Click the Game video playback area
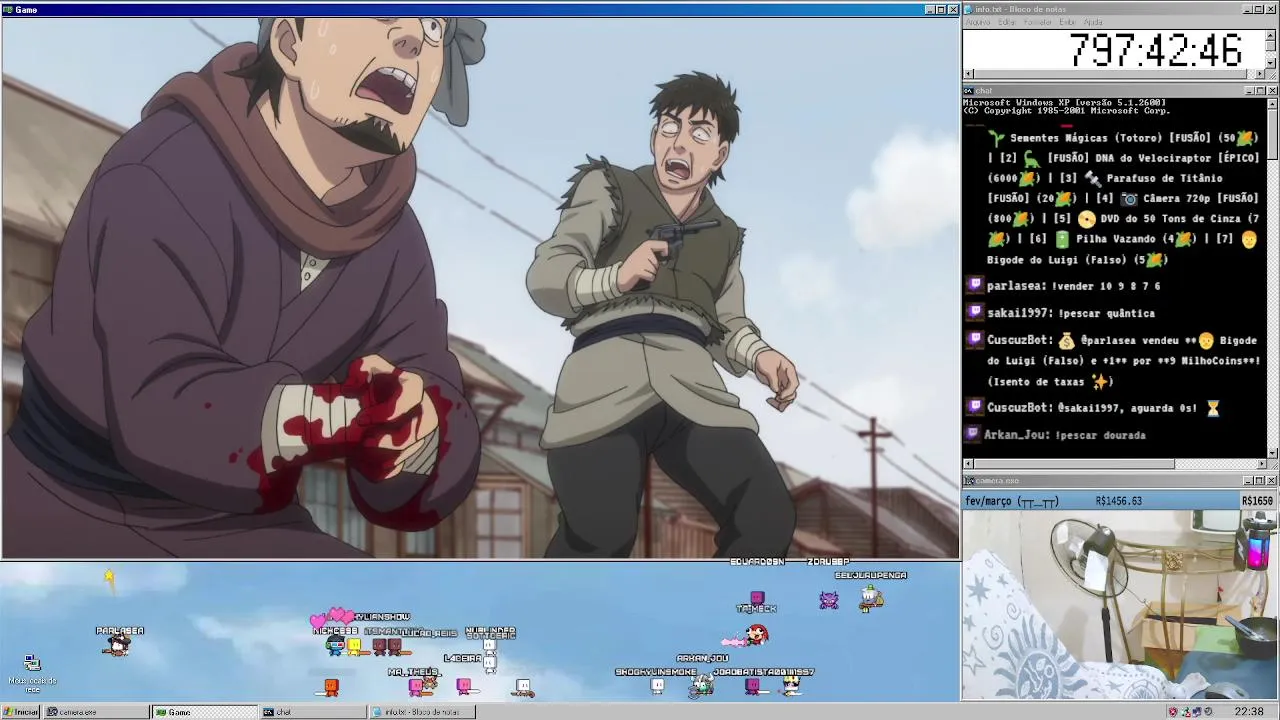This screenshot has width=1280, height=720. 480,287
